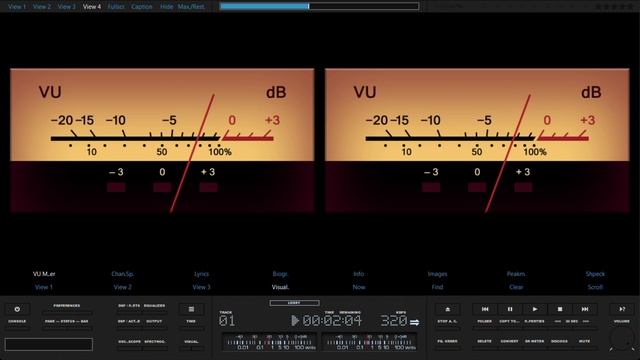The width and height of the screenshot is (640, 360).
Task: Click the right VU meter panel
Action: click(477, 140)
